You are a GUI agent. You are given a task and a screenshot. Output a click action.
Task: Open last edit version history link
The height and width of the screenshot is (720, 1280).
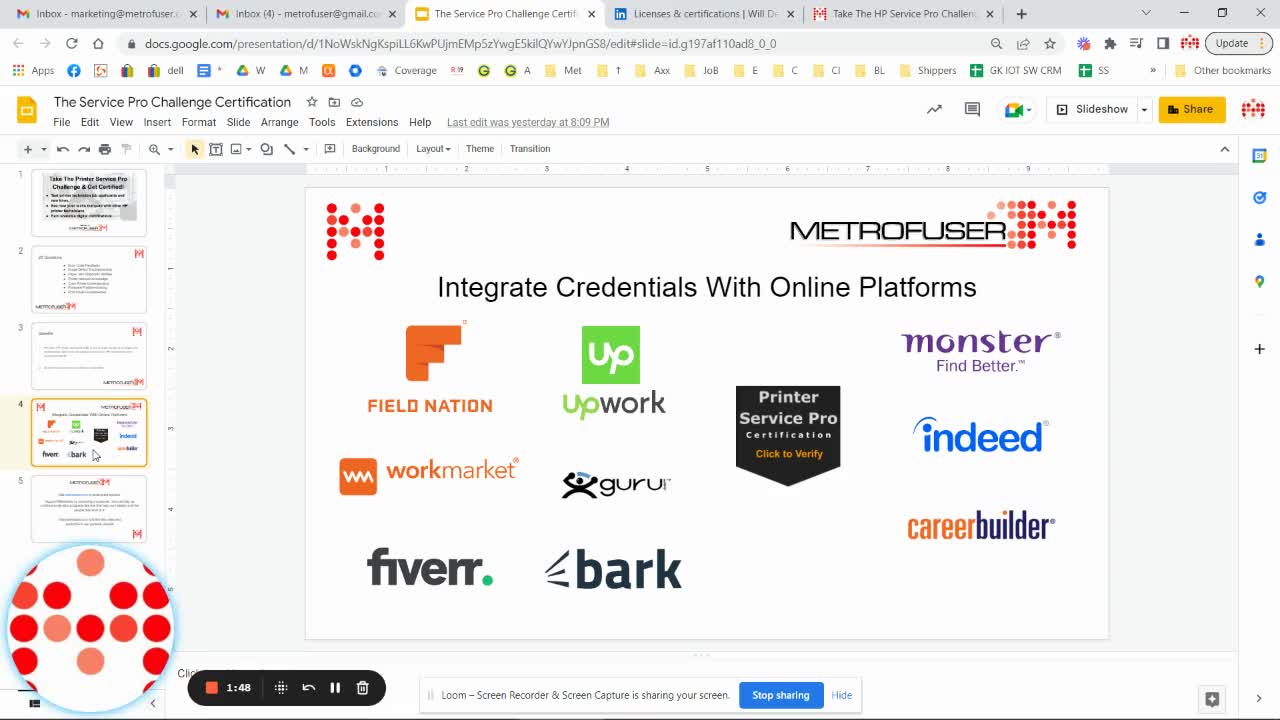tap(528, 122)
